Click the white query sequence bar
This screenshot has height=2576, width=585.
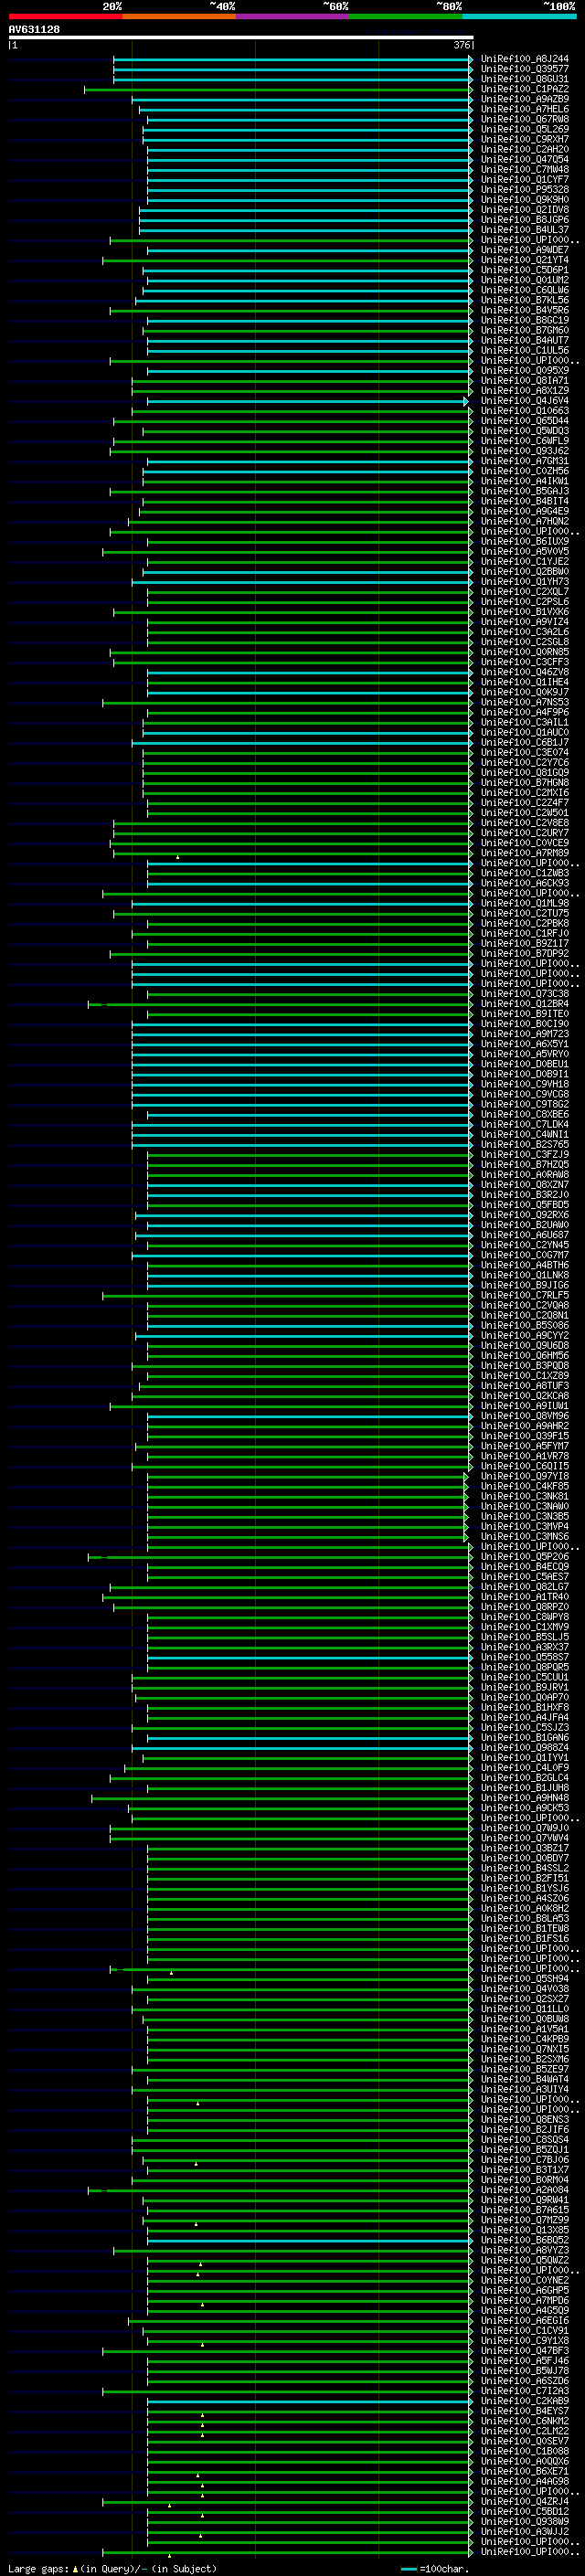[x=241, y=38]
